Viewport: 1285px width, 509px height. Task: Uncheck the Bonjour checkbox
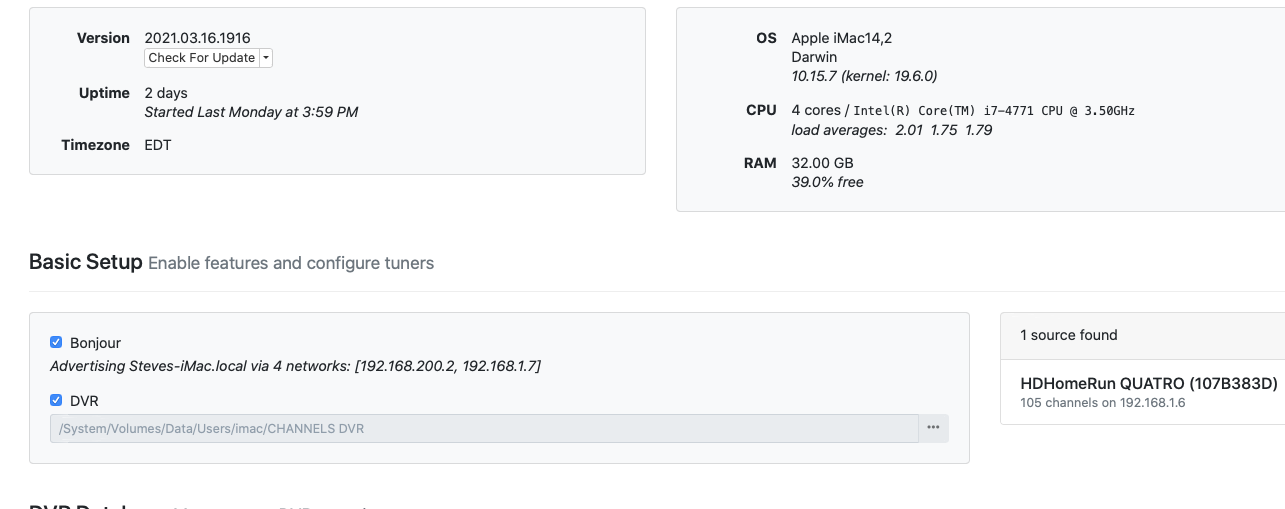click(x=56, y=342)
